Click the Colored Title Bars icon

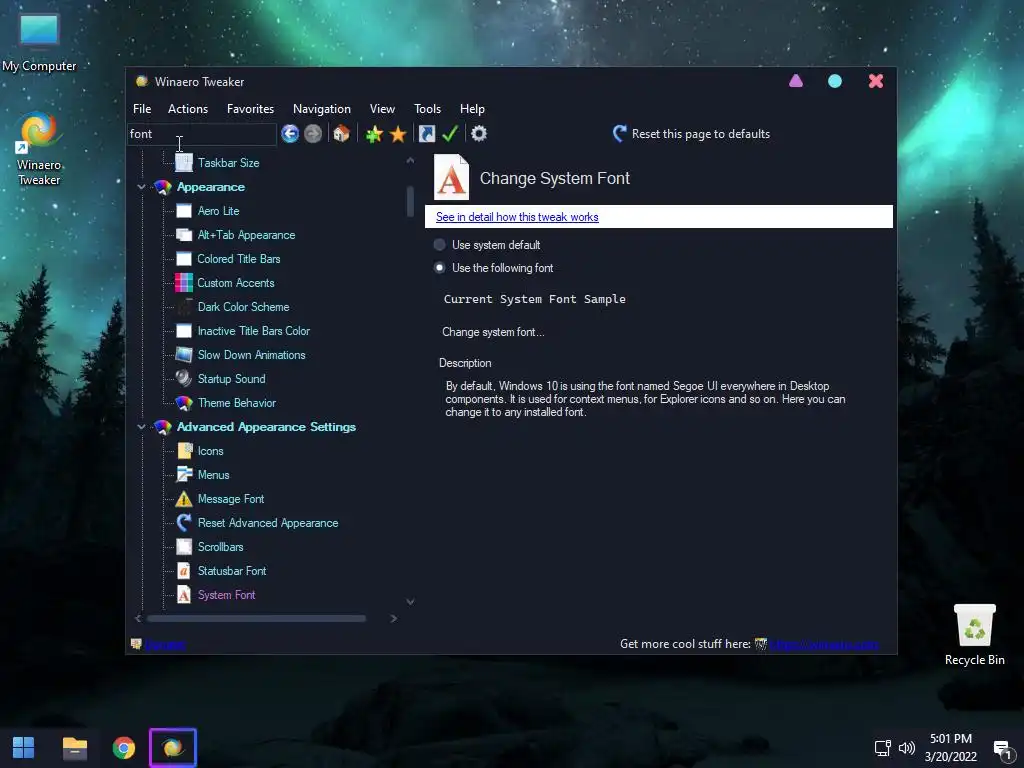click(x=184, y=259)
